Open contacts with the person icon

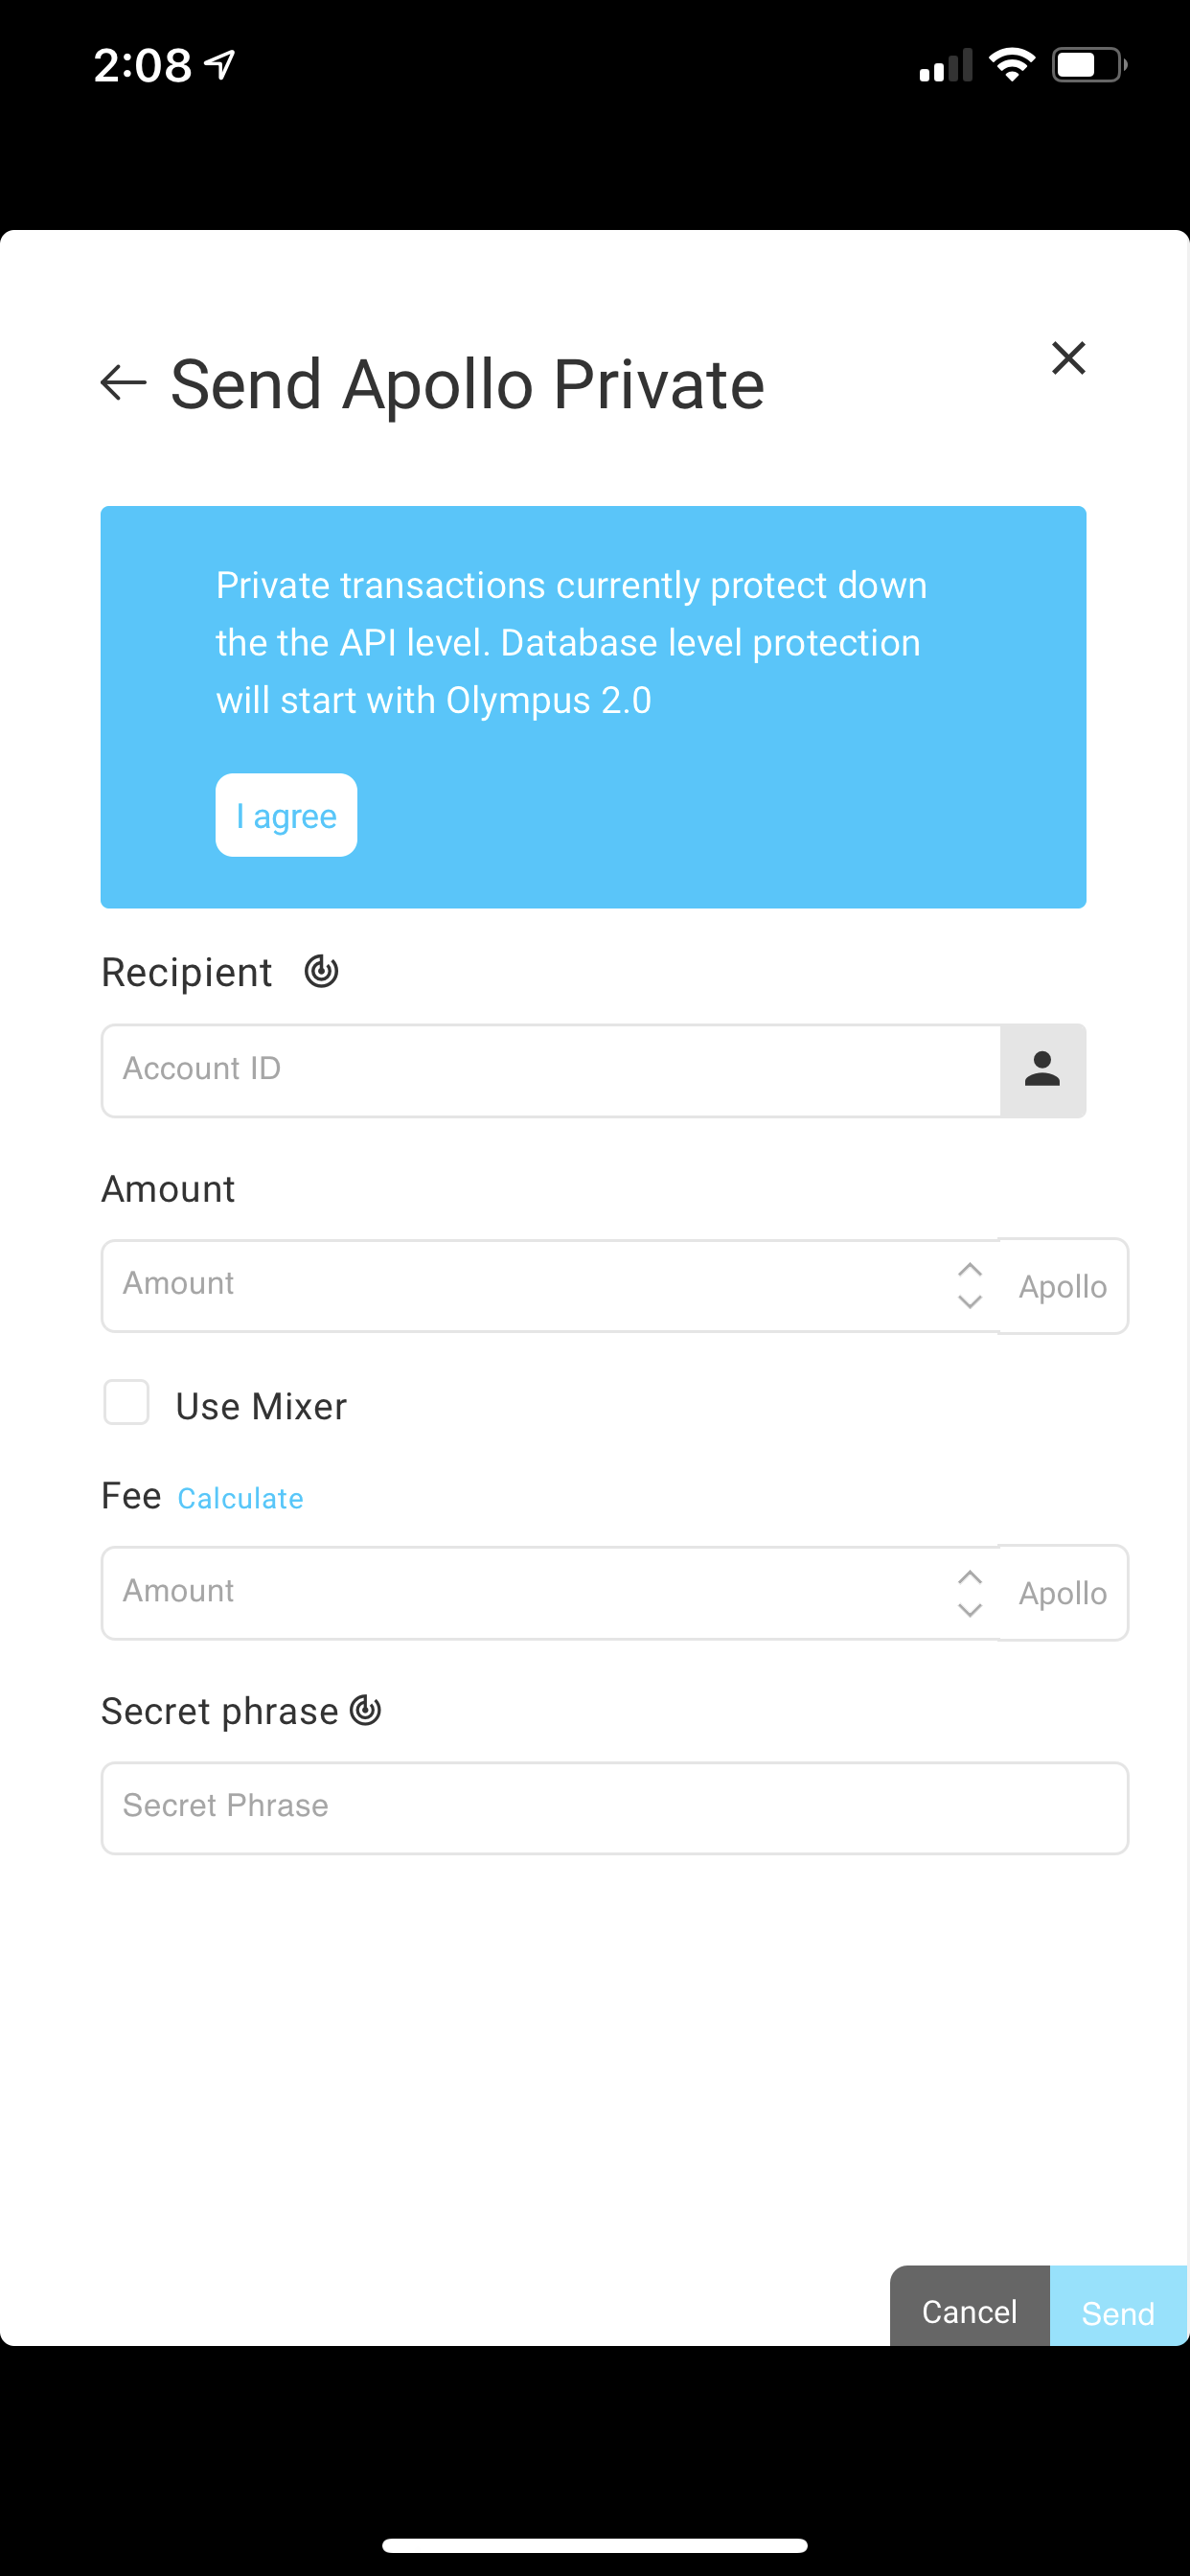[x=1042, y=1070]
